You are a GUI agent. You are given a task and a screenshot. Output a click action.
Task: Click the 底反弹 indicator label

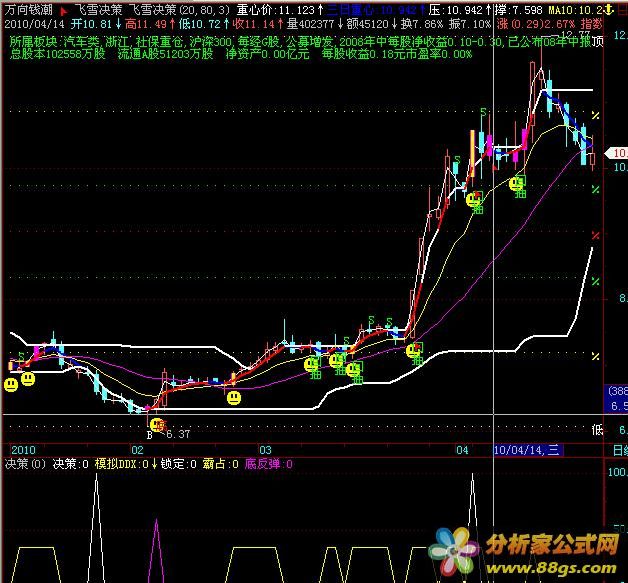[x=263, y=464]
